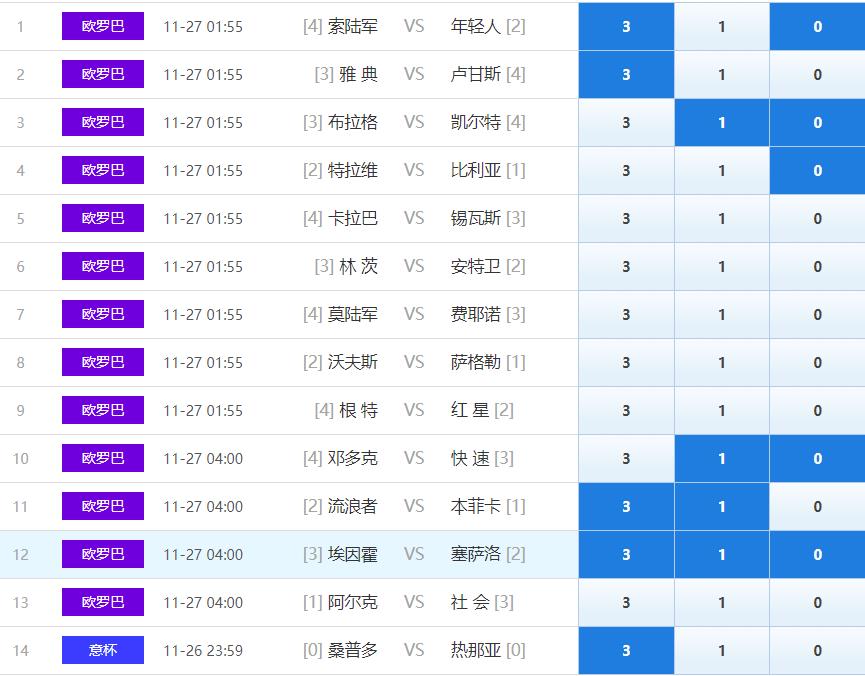This screenshot has height=676, width=865.
Task: Unselect 1 for 邓多克 vs 快速
Action: coord(722,459)
